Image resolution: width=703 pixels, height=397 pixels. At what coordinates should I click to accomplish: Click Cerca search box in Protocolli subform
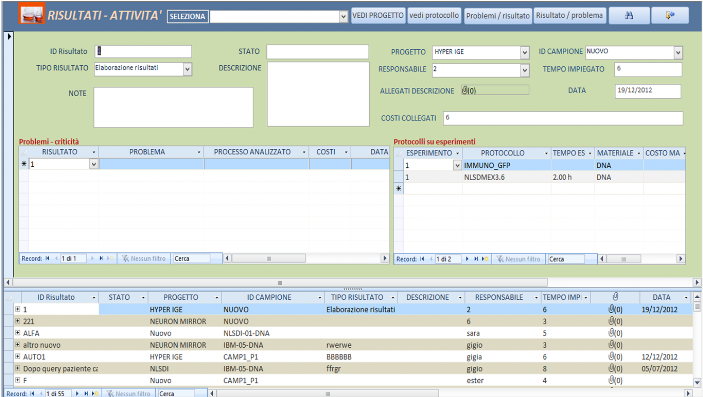(566, 259)
